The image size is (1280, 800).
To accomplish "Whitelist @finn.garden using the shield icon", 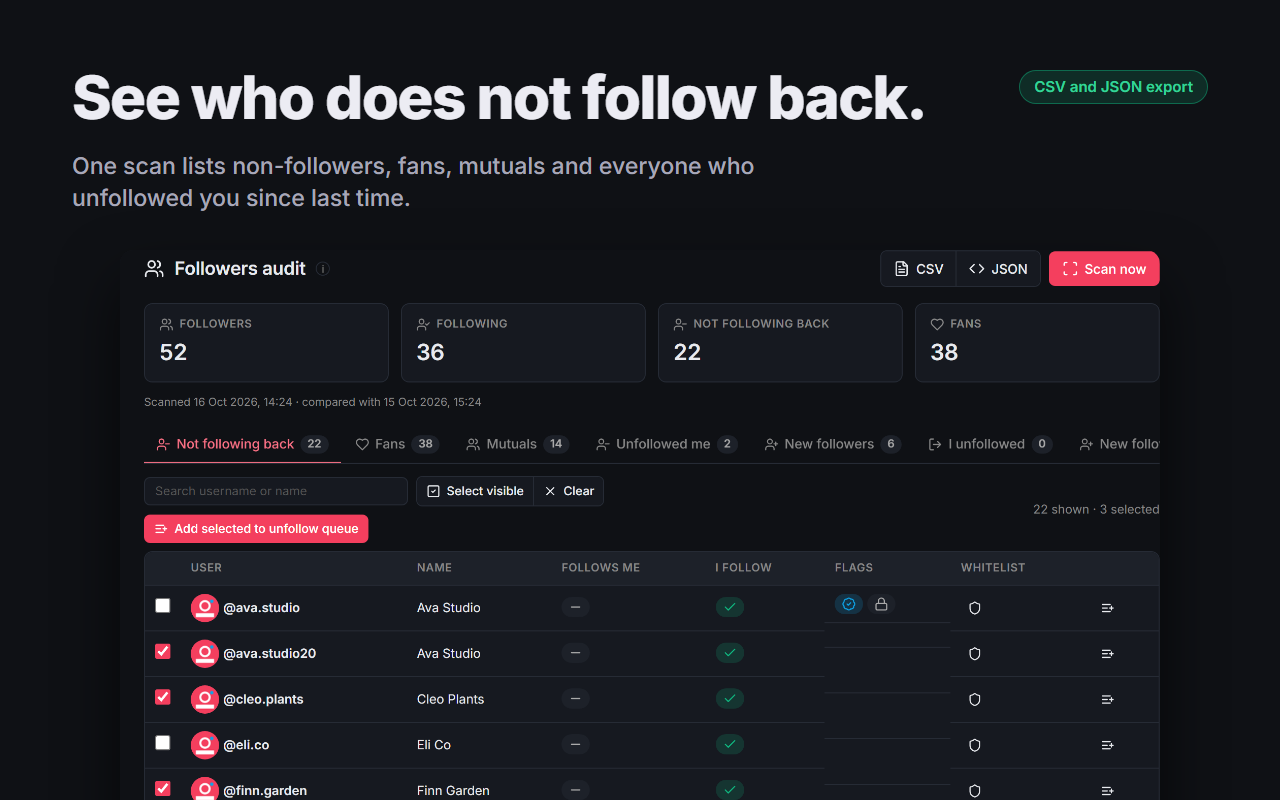I will click(975, 791).
